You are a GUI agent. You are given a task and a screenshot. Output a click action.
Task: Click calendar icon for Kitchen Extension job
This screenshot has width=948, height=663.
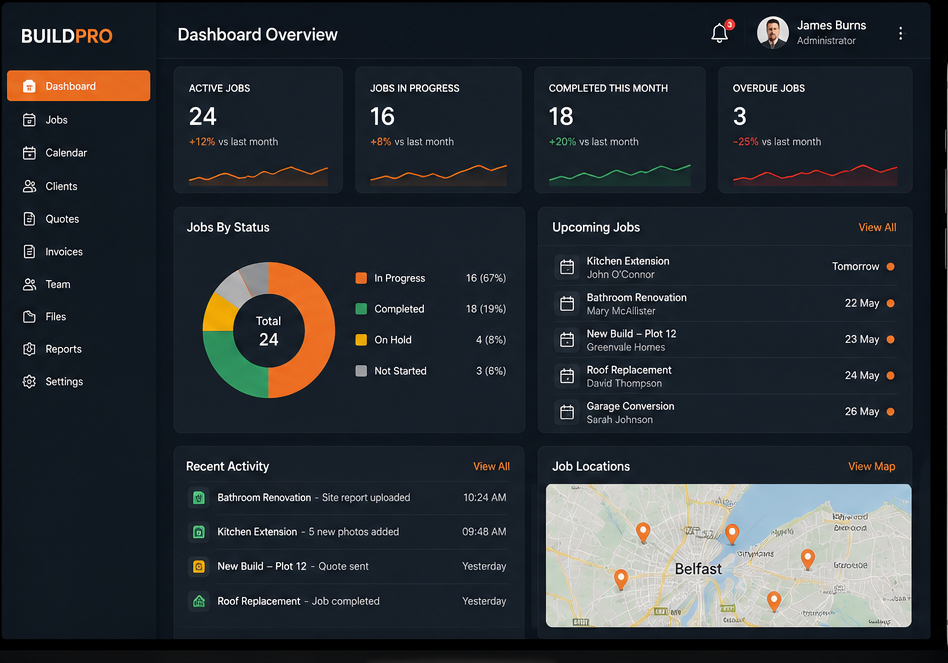(x=567, y=267)
